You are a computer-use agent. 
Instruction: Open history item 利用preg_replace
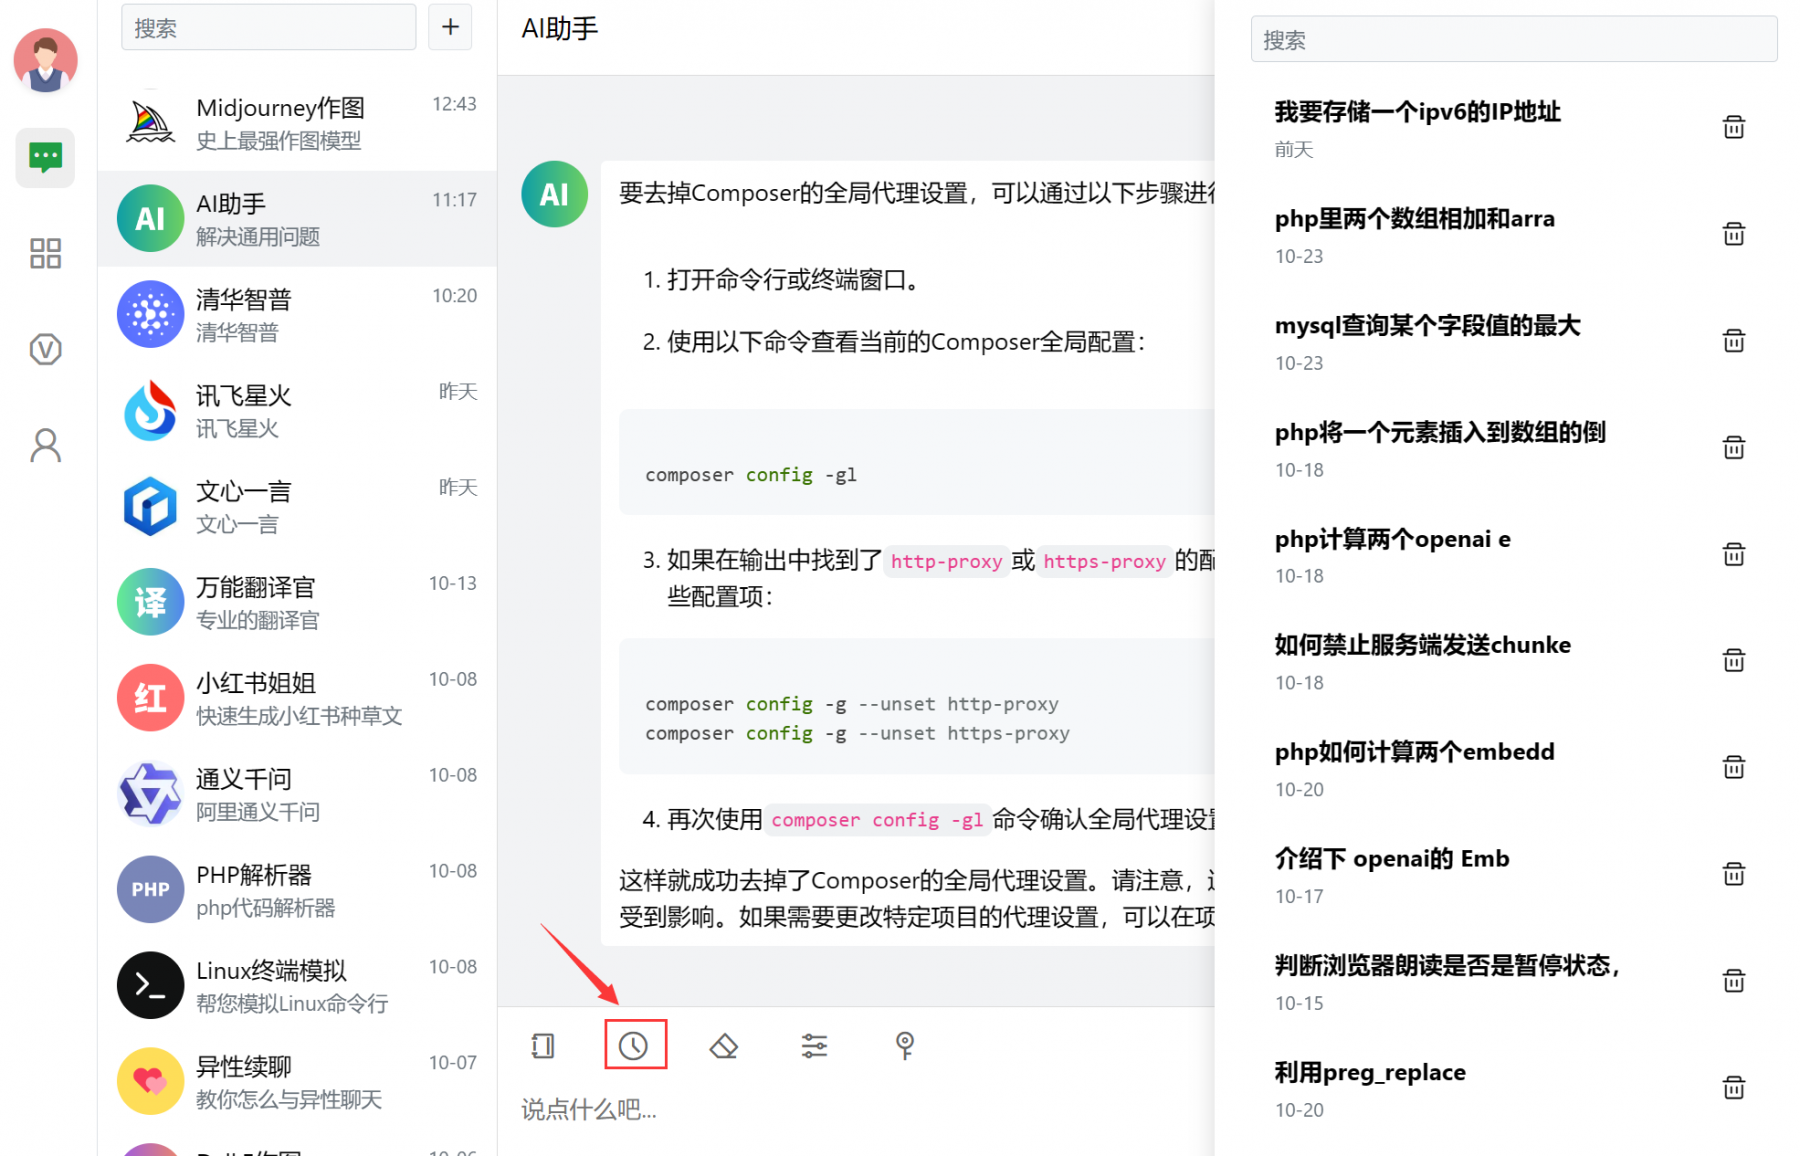[x=1370, y=1073]
